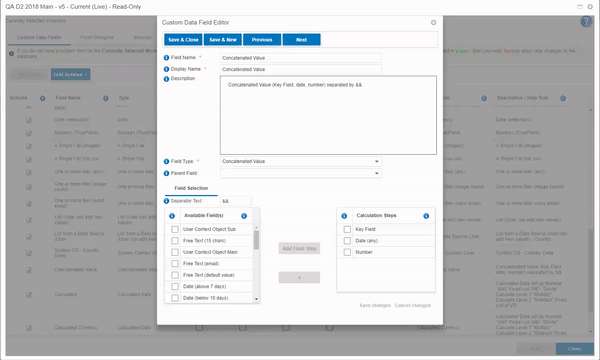The width and height of the screenshot is (600, 360).
Task: Click the info icon beside Field Name
Action: click(166, 58)
